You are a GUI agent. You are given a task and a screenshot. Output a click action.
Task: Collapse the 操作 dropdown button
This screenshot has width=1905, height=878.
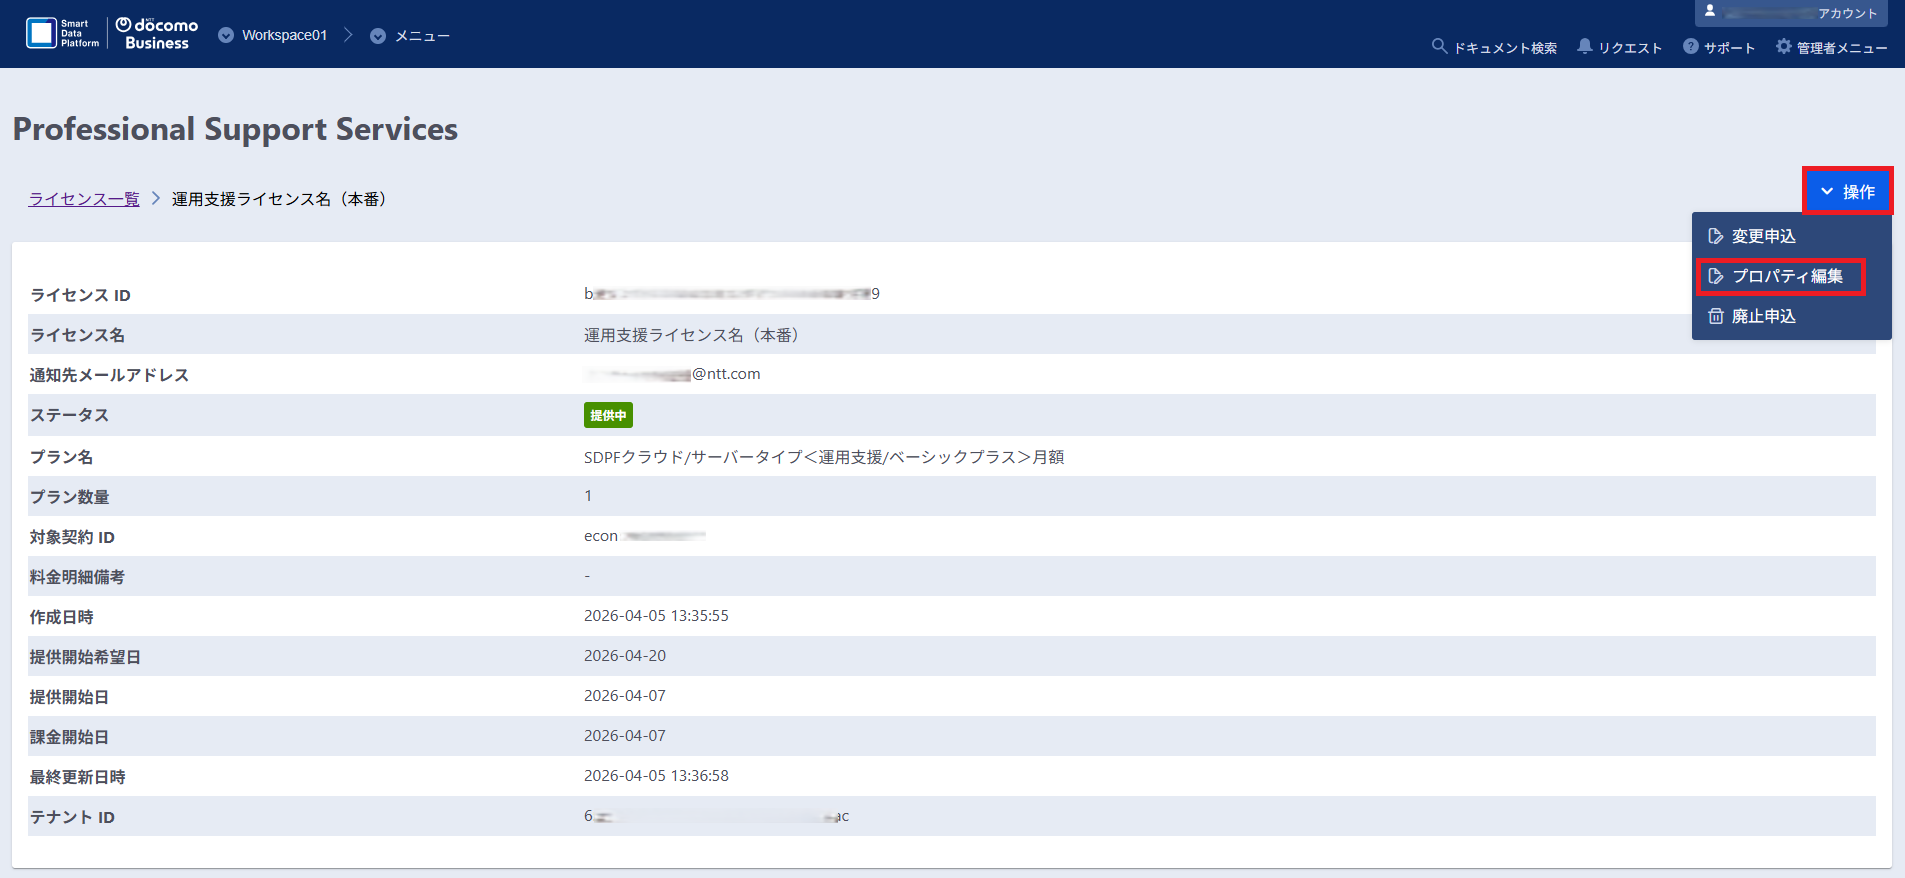click(1847, 191)
